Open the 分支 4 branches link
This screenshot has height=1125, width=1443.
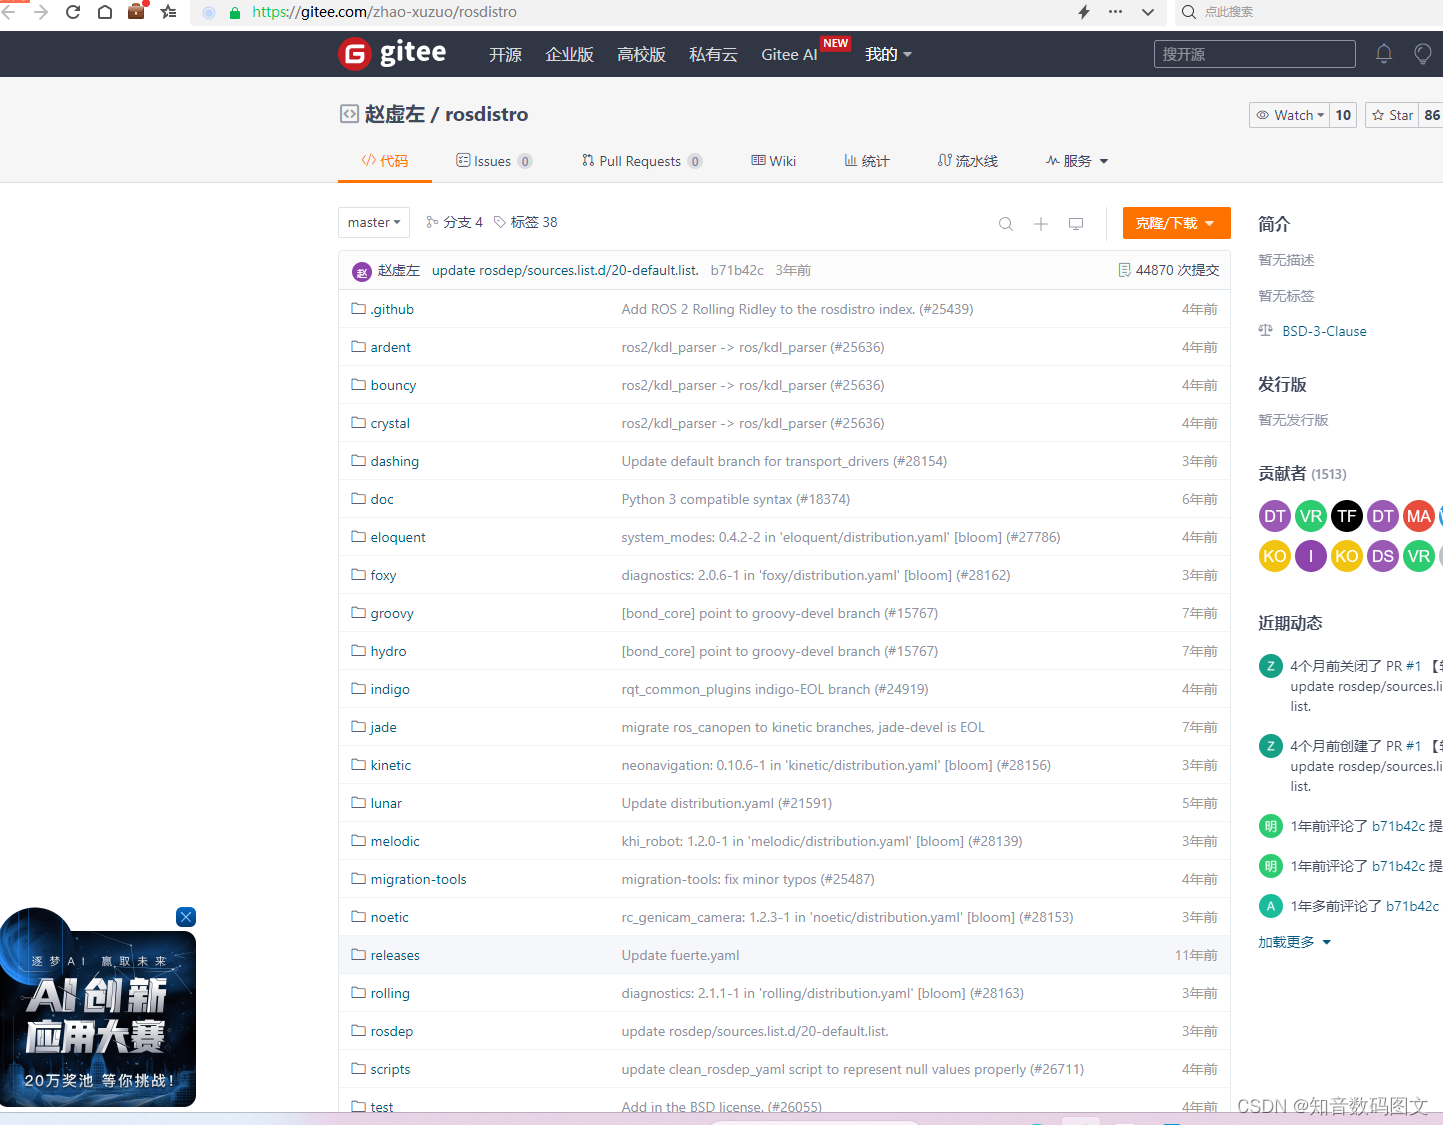(x=454, y=222)
